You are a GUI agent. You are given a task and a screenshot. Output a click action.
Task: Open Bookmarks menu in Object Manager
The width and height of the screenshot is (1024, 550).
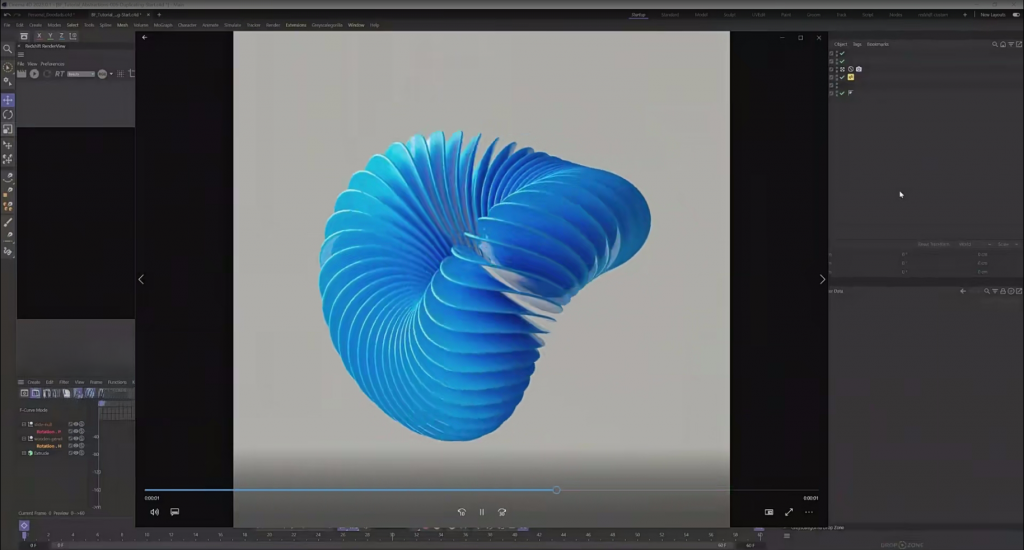pyautogui.click(x=878, y=44)
